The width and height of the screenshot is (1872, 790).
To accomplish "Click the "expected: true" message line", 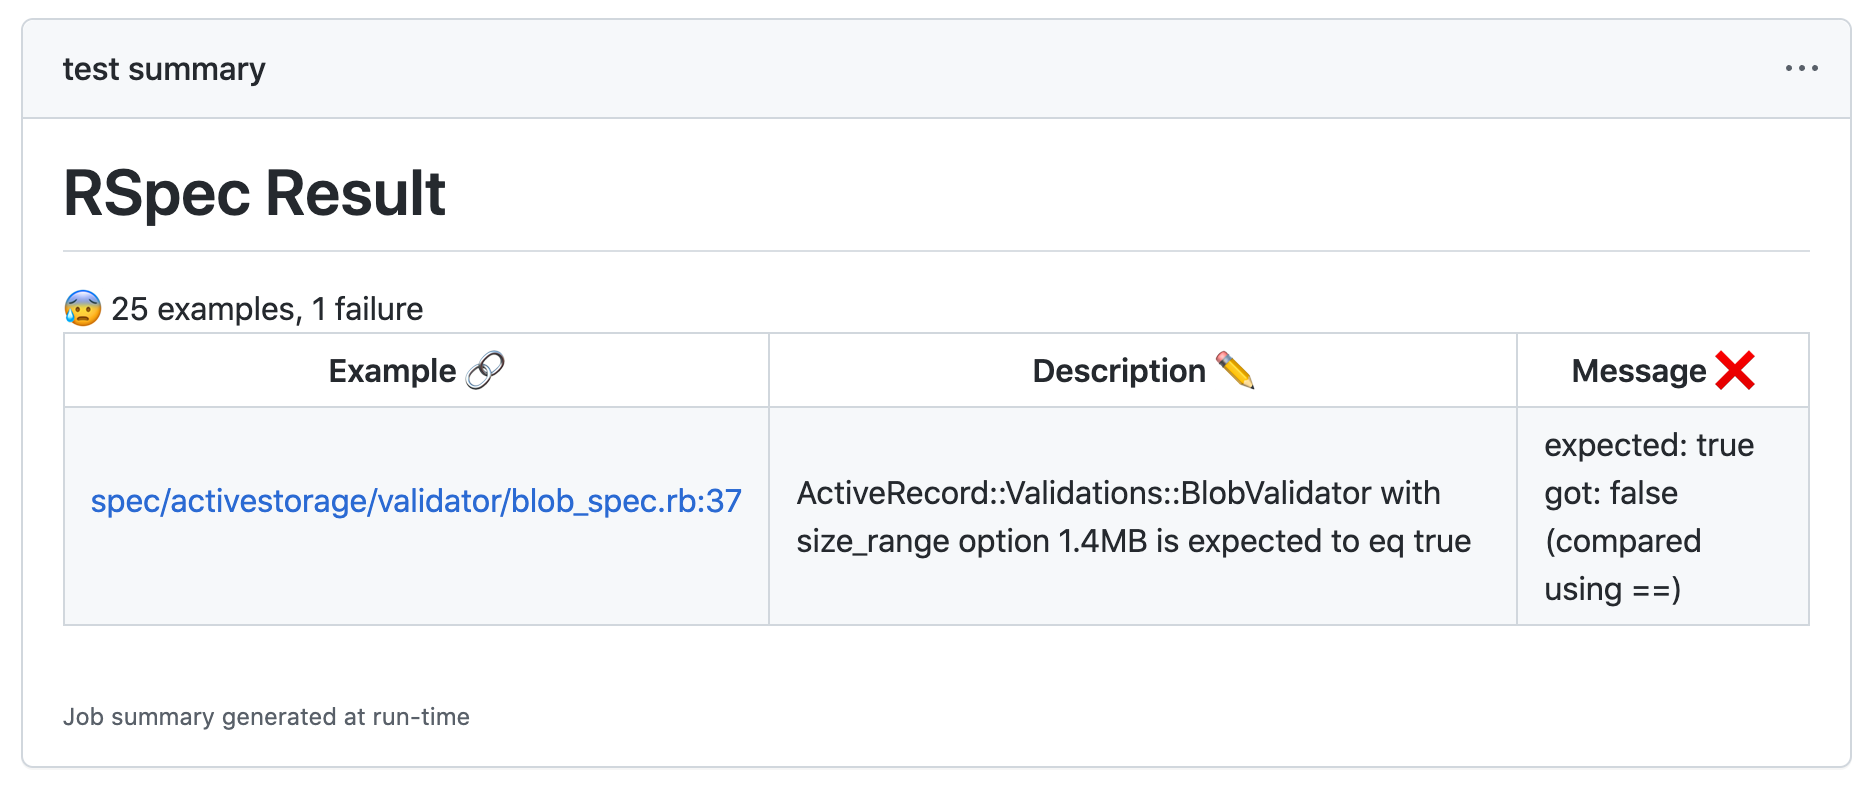I will (1649, 445).
